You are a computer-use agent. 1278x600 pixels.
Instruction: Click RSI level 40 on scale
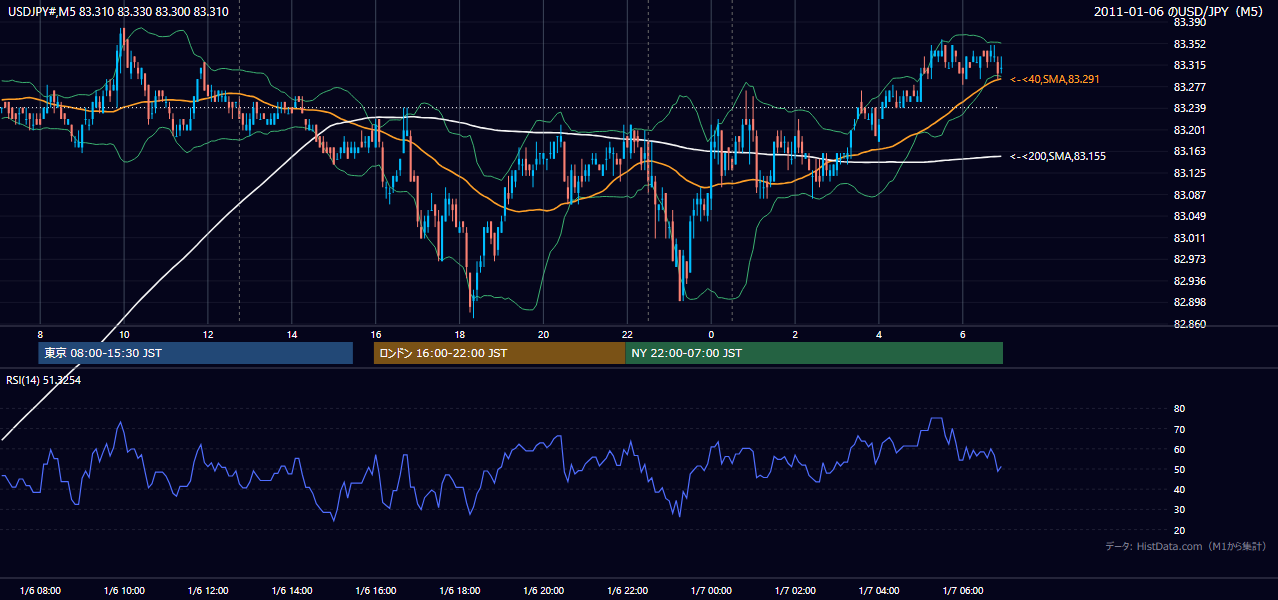pyautogui.click(x=1179, y=489)
